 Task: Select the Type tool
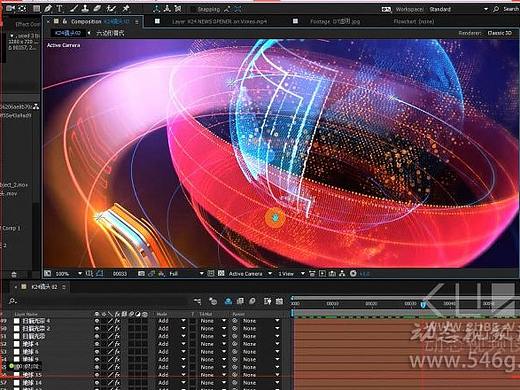[60, 9]
